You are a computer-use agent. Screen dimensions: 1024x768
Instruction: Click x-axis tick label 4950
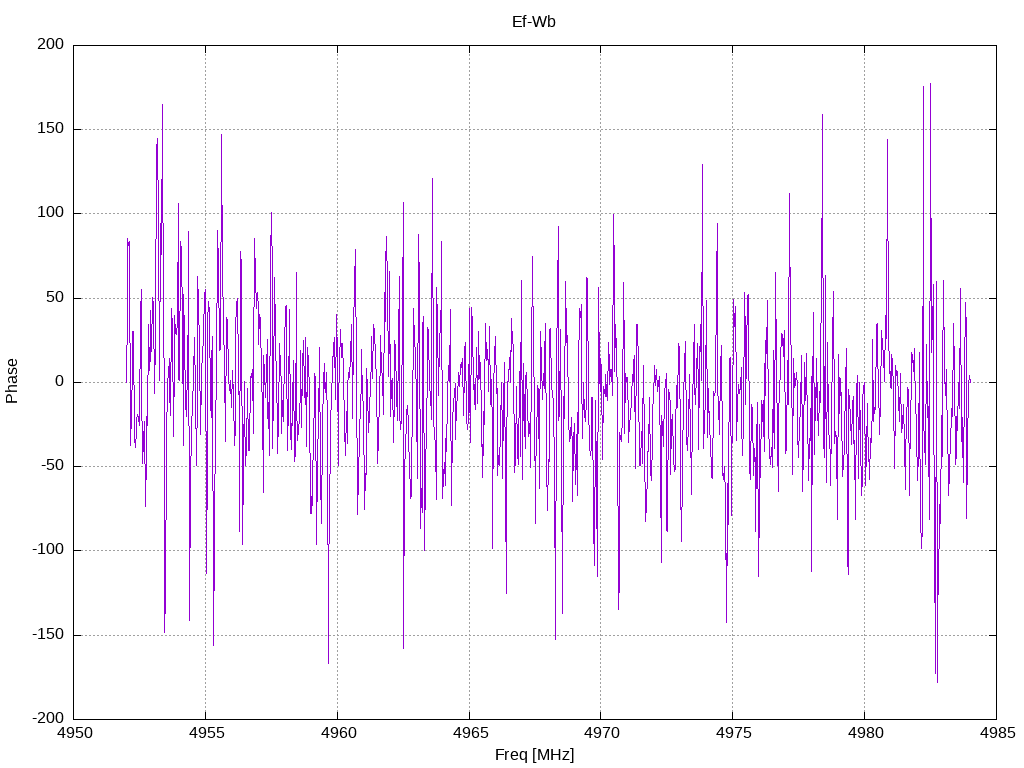click(x=74, y=733)
